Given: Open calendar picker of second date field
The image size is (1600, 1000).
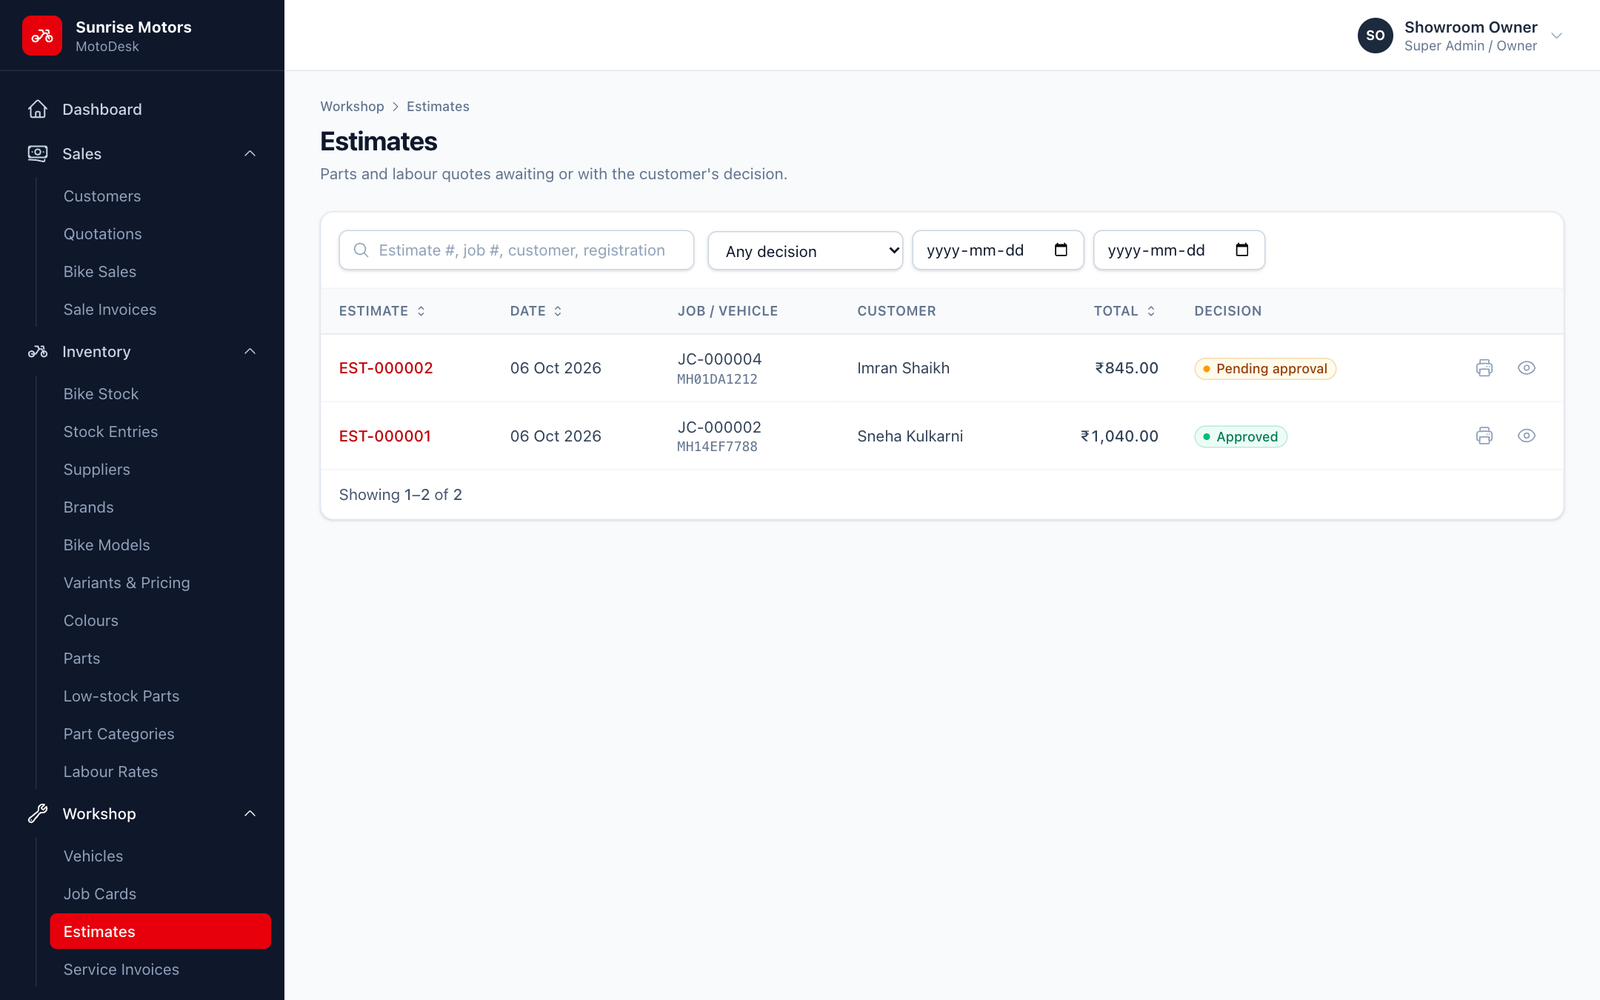Looking at the screenshot, I should click(x=1242, y=250).
